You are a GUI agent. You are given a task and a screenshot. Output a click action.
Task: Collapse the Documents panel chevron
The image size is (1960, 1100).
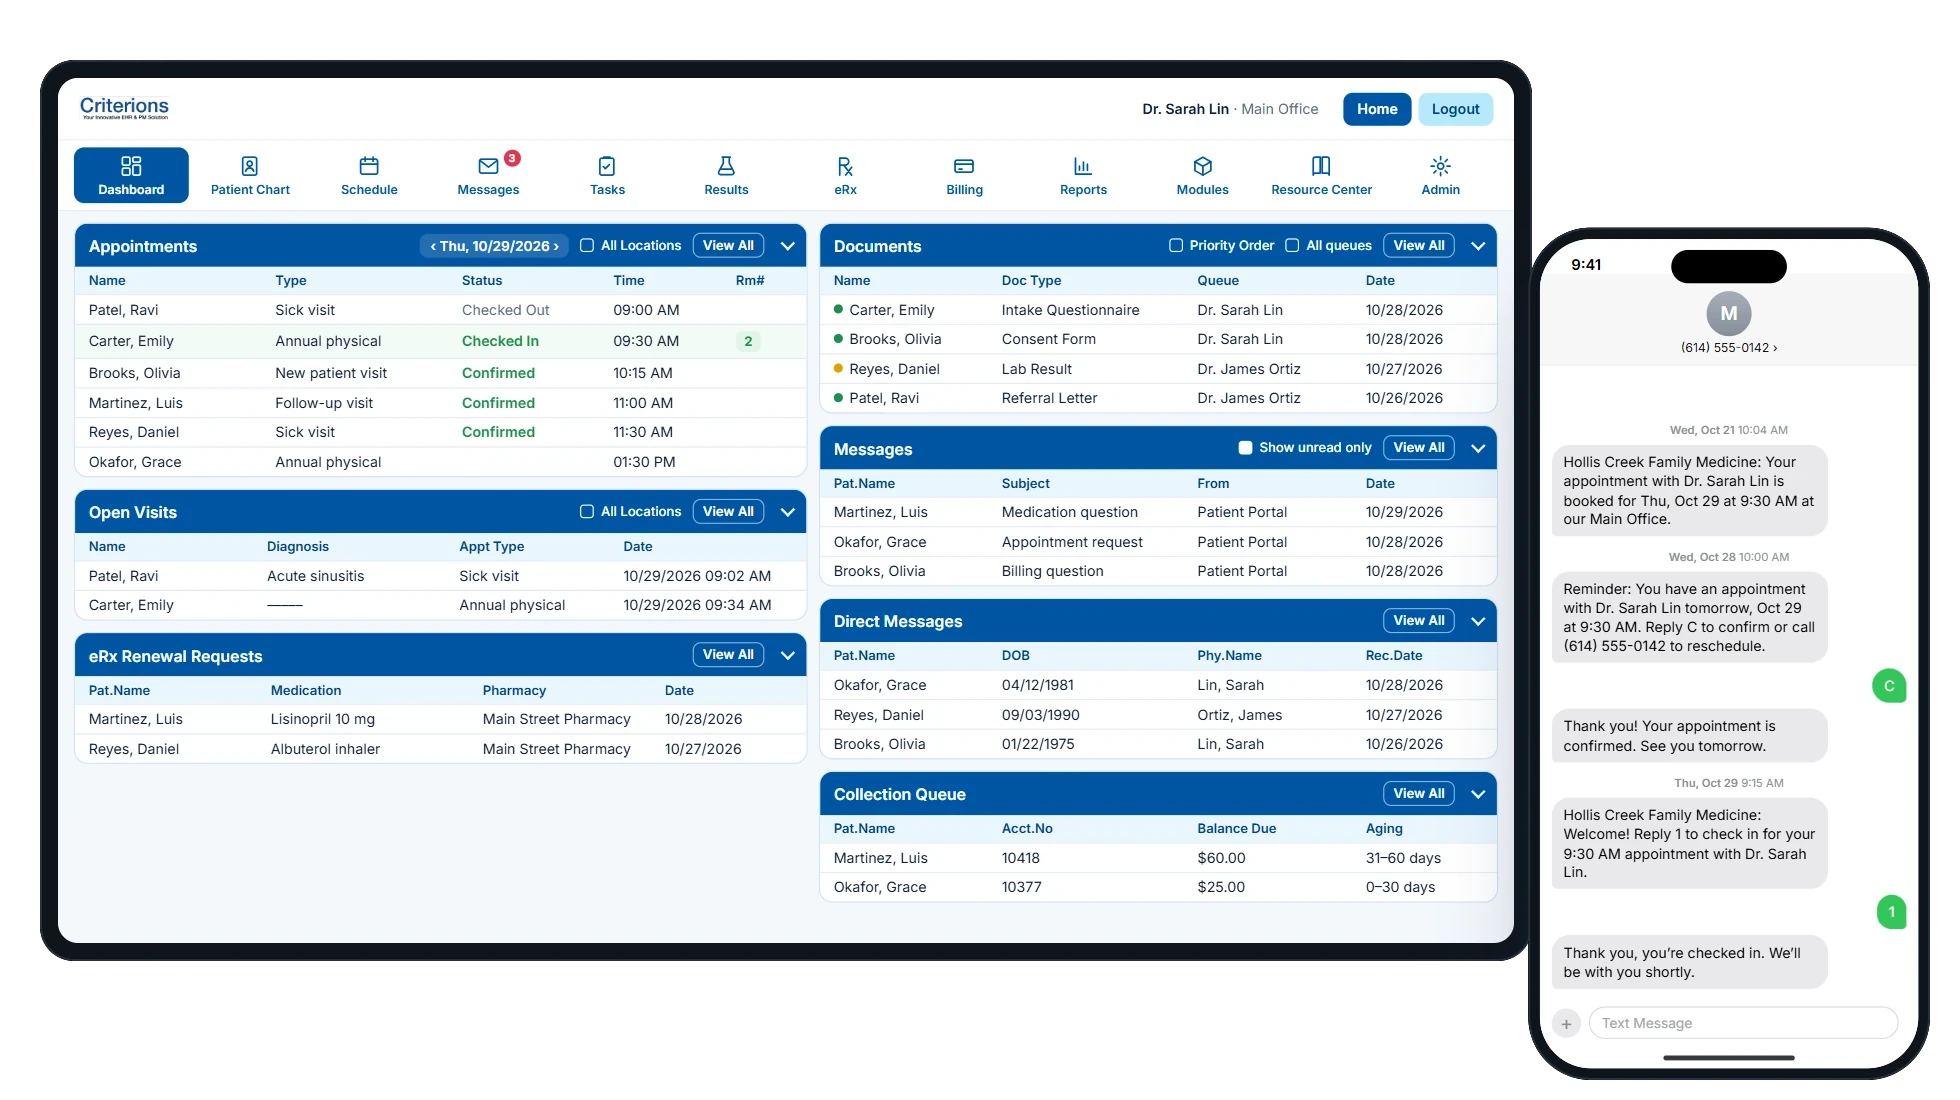[1478, 246]
